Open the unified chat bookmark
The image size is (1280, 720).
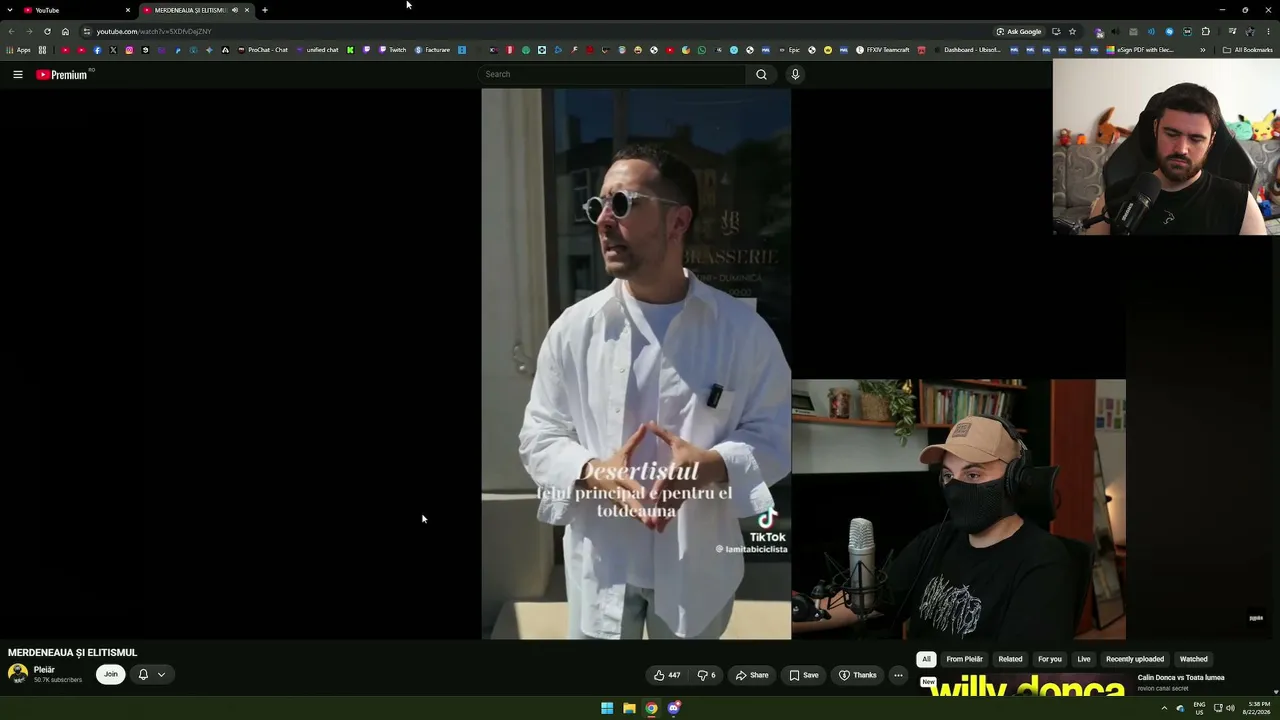pos(318,50)
